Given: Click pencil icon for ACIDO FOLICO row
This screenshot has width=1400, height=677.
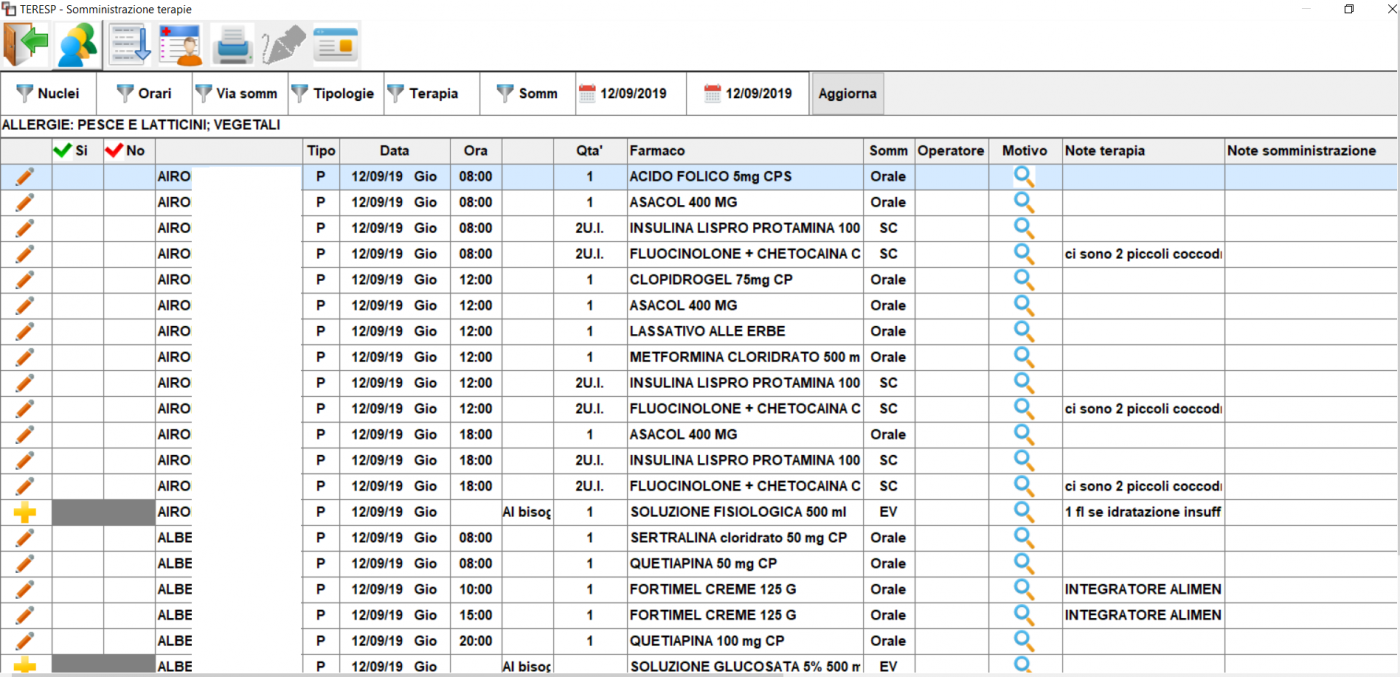Looking at the screenshot, I should click(x=25, y=177).
